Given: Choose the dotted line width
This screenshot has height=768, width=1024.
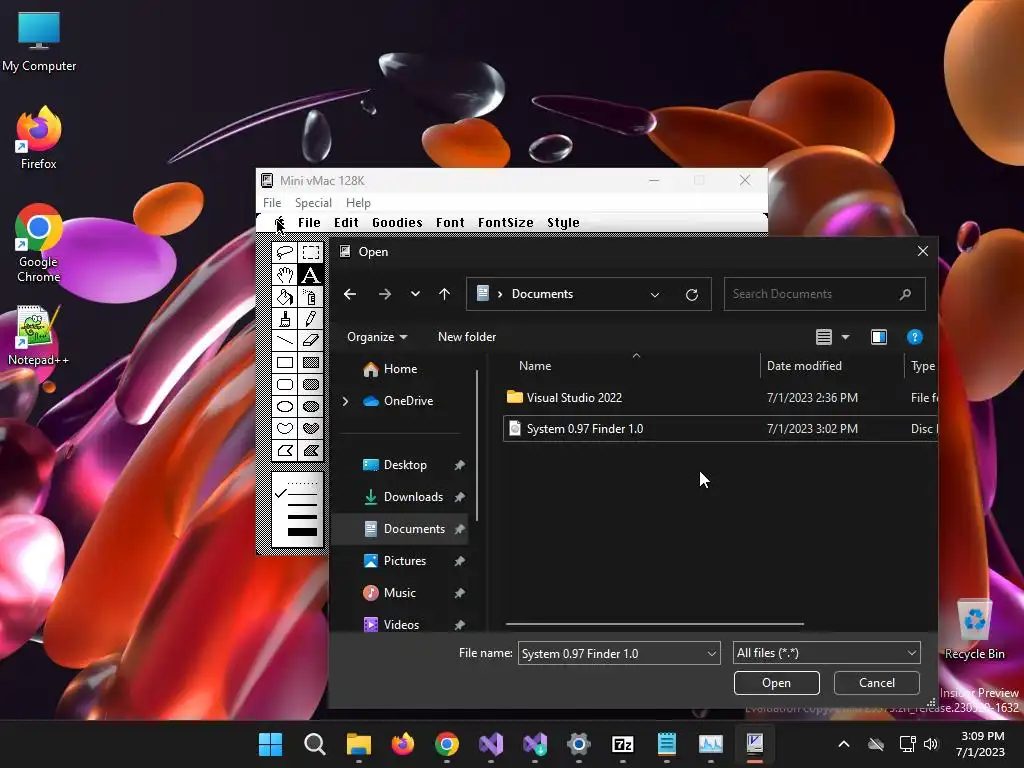Looking at the screenshot, I should click(302, 483).
